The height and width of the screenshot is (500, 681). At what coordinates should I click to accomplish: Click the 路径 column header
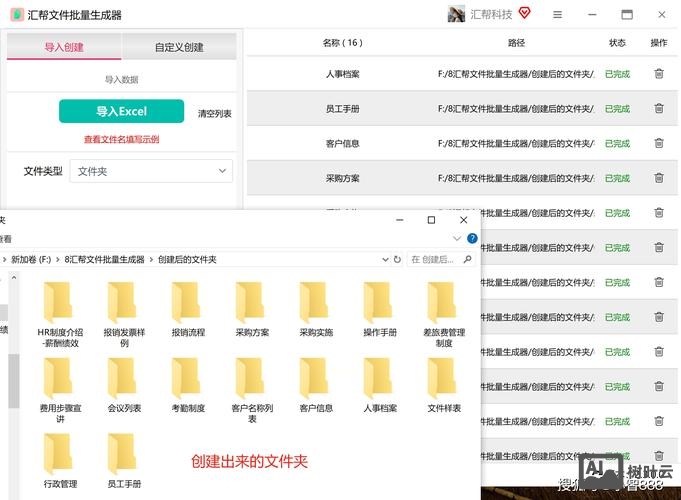(x=516, y=43)
